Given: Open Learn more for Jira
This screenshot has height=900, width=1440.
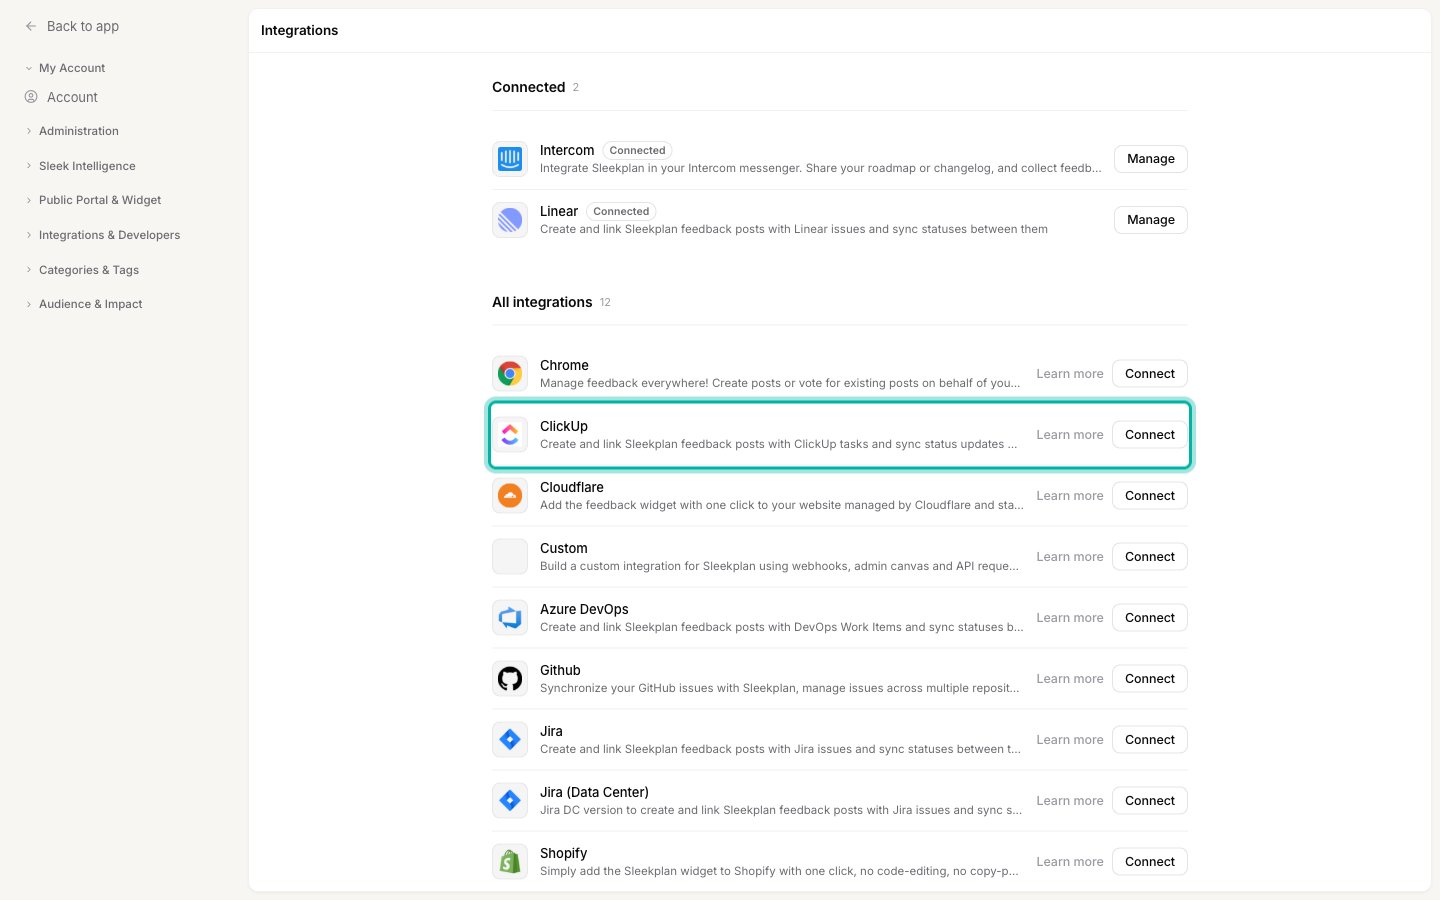Looking at the screenshot, I should [1070, 740].
